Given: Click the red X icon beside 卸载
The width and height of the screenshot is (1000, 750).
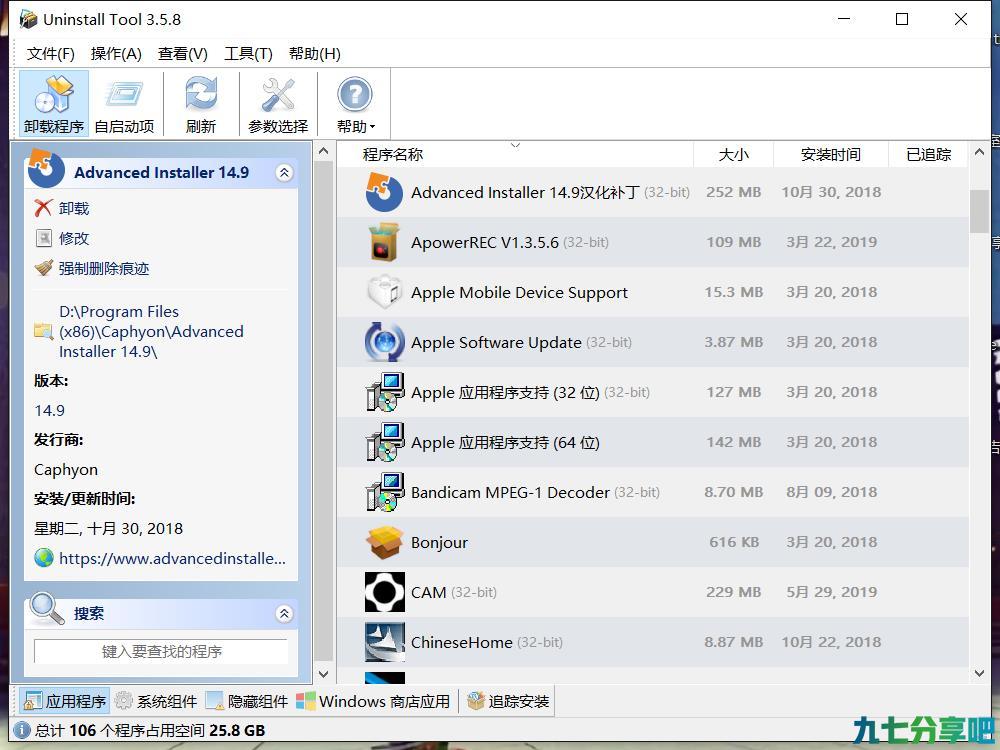Looking at the screenshot, I should coord(43,208).
